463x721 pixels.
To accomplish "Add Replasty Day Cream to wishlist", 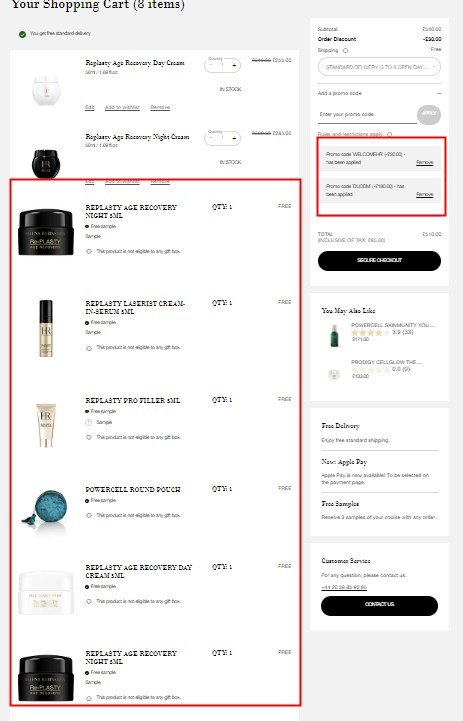I will 122,107.
